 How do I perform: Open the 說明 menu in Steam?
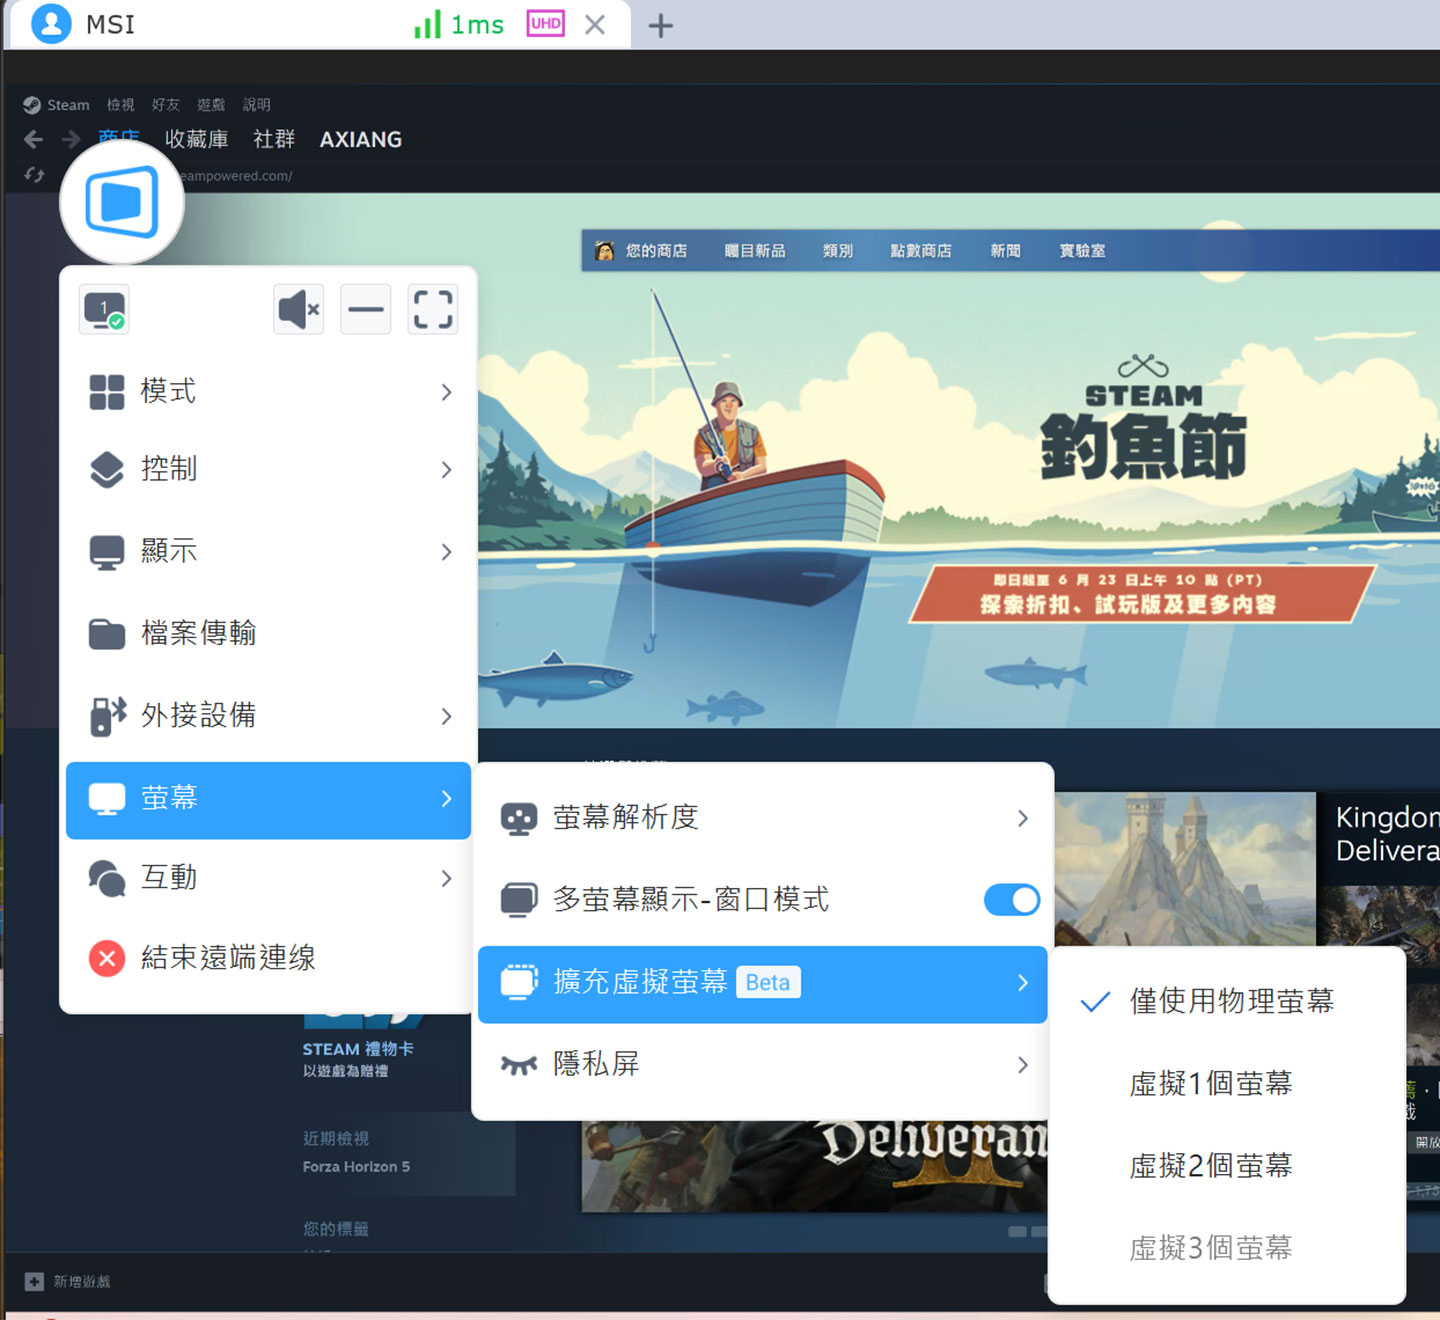pos(257,105)
